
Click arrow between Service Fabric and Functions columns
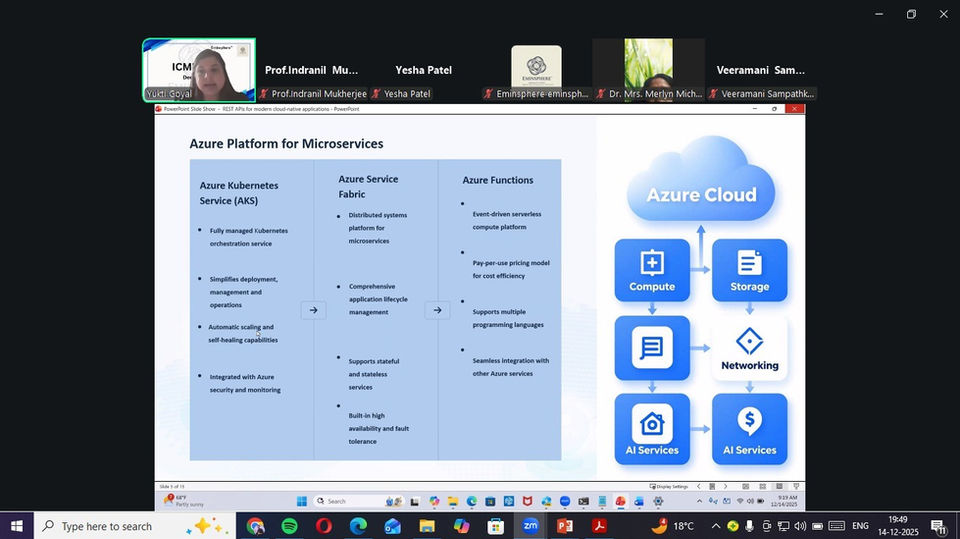click(x=437, y=310)
